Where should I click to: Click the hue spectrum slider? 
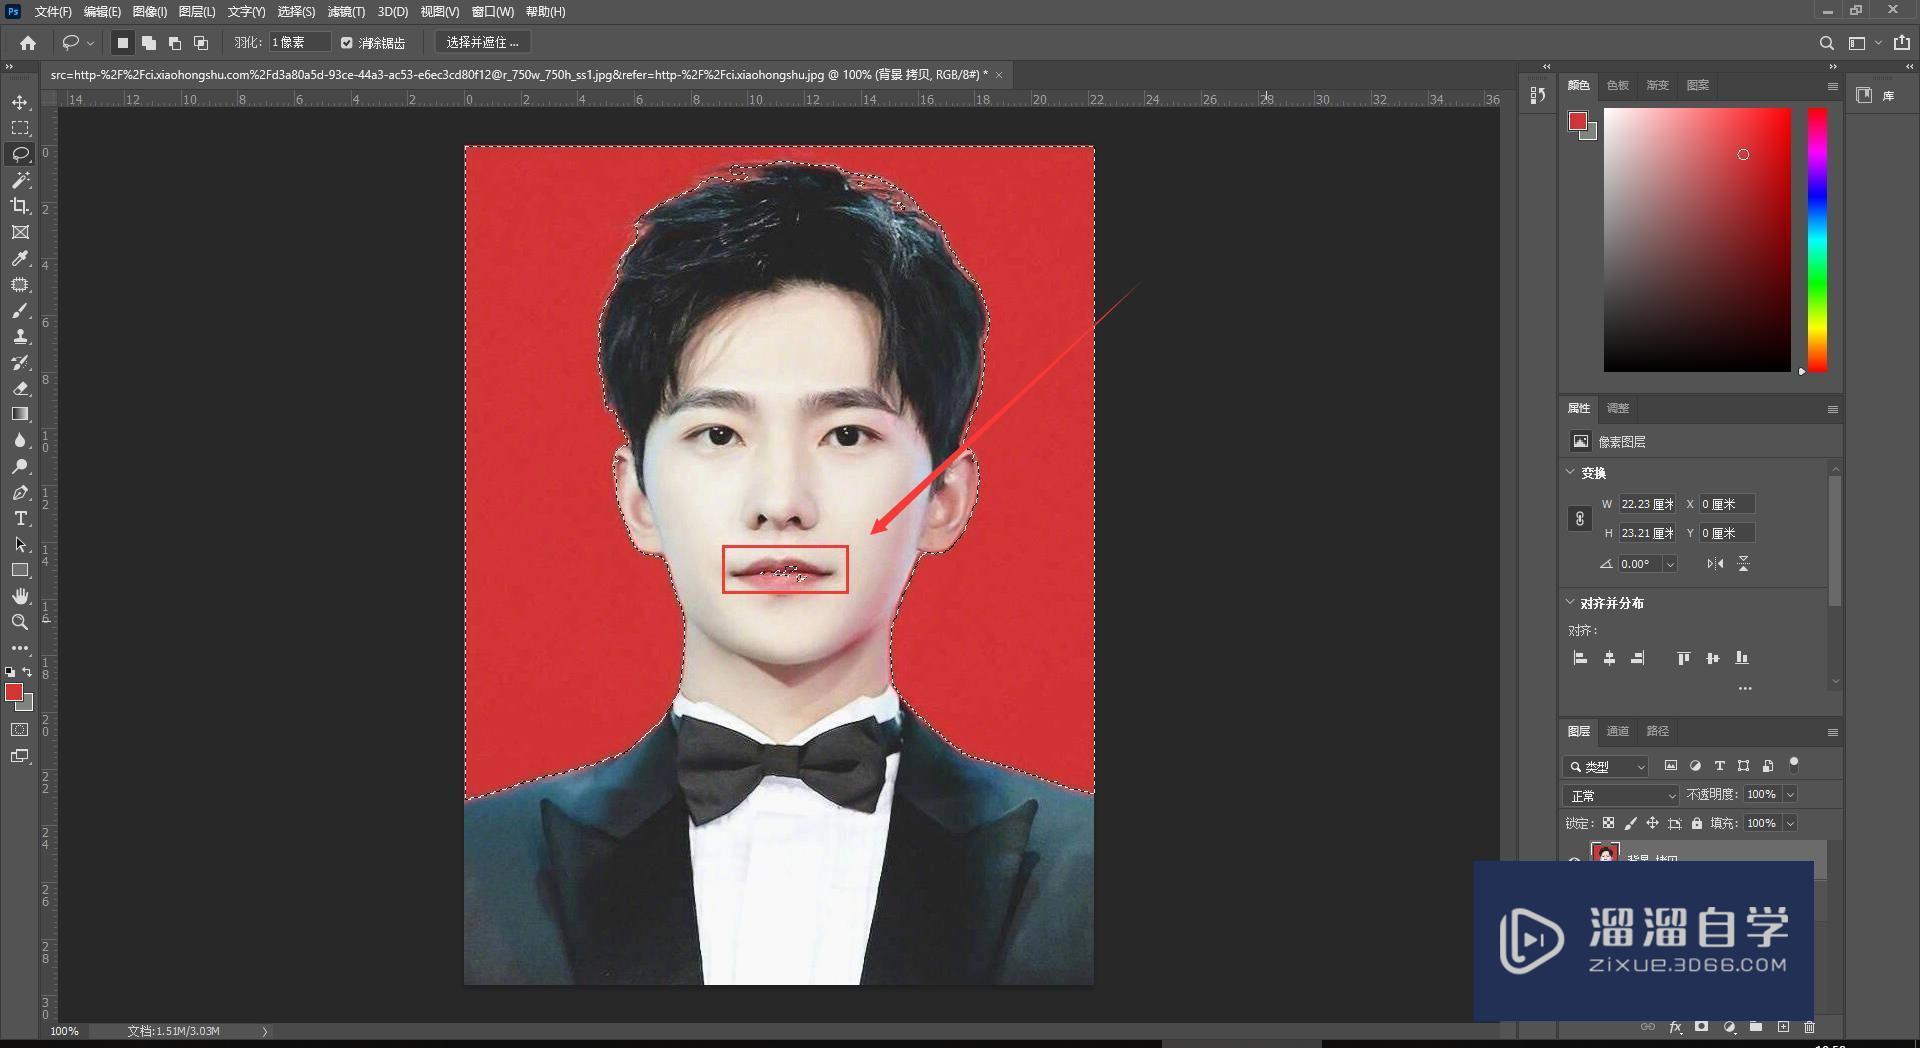(x=1817, y=240)
